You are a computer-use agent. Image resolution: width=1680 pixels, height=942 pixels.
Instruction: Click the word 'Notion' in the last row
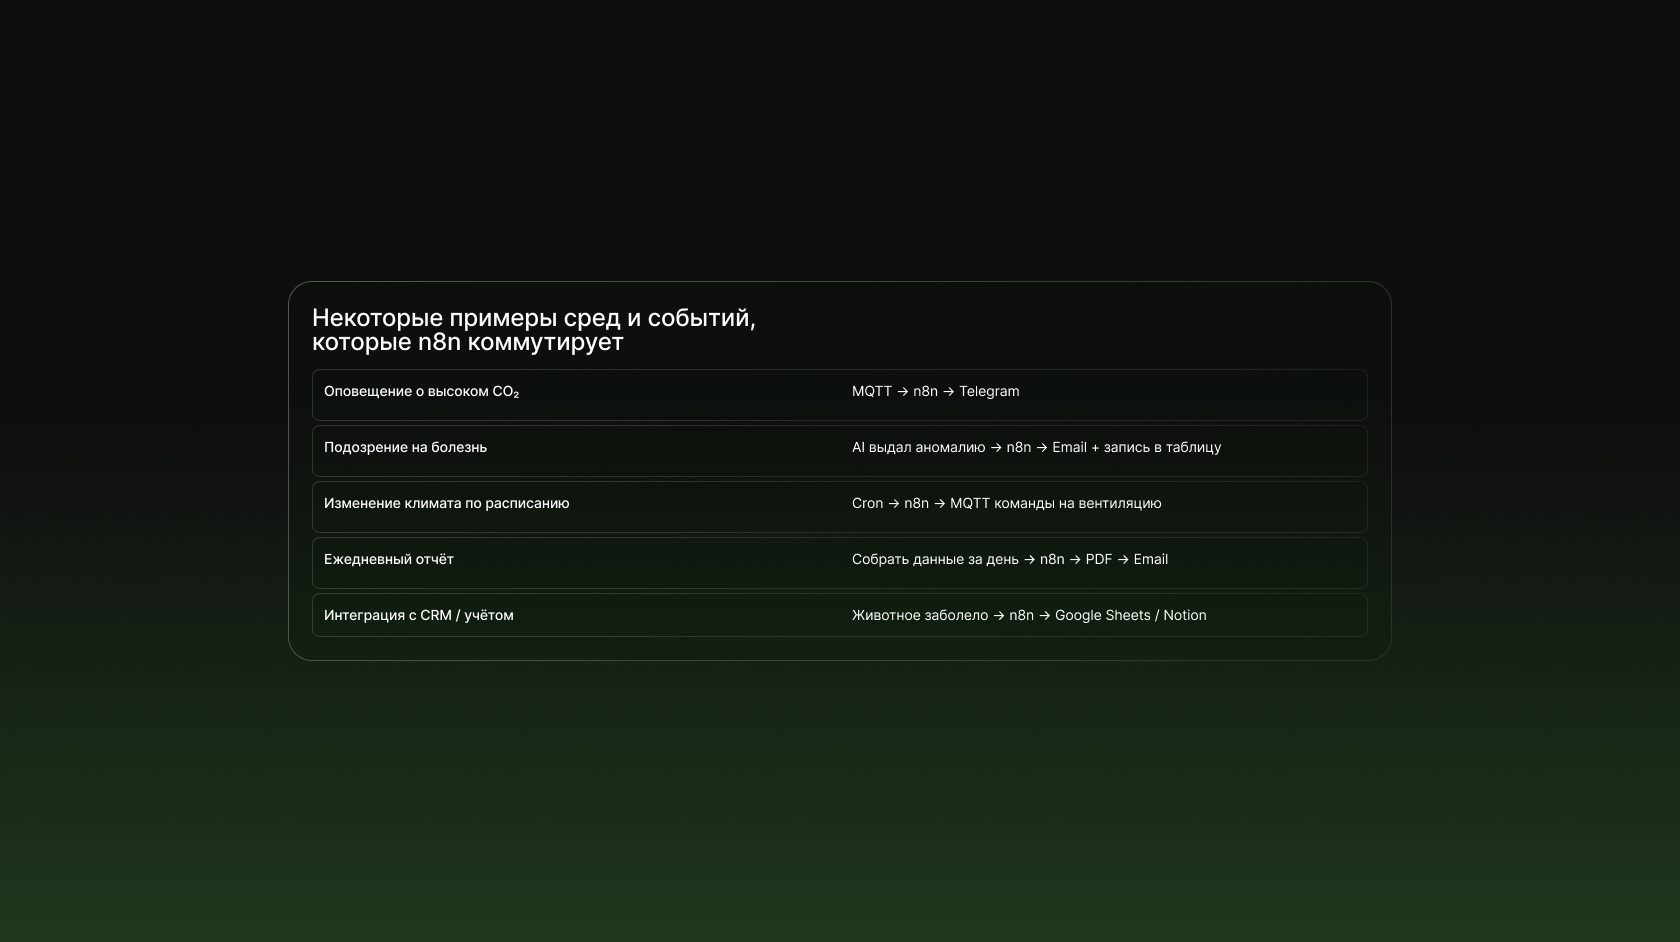(x=1184, y=616)
